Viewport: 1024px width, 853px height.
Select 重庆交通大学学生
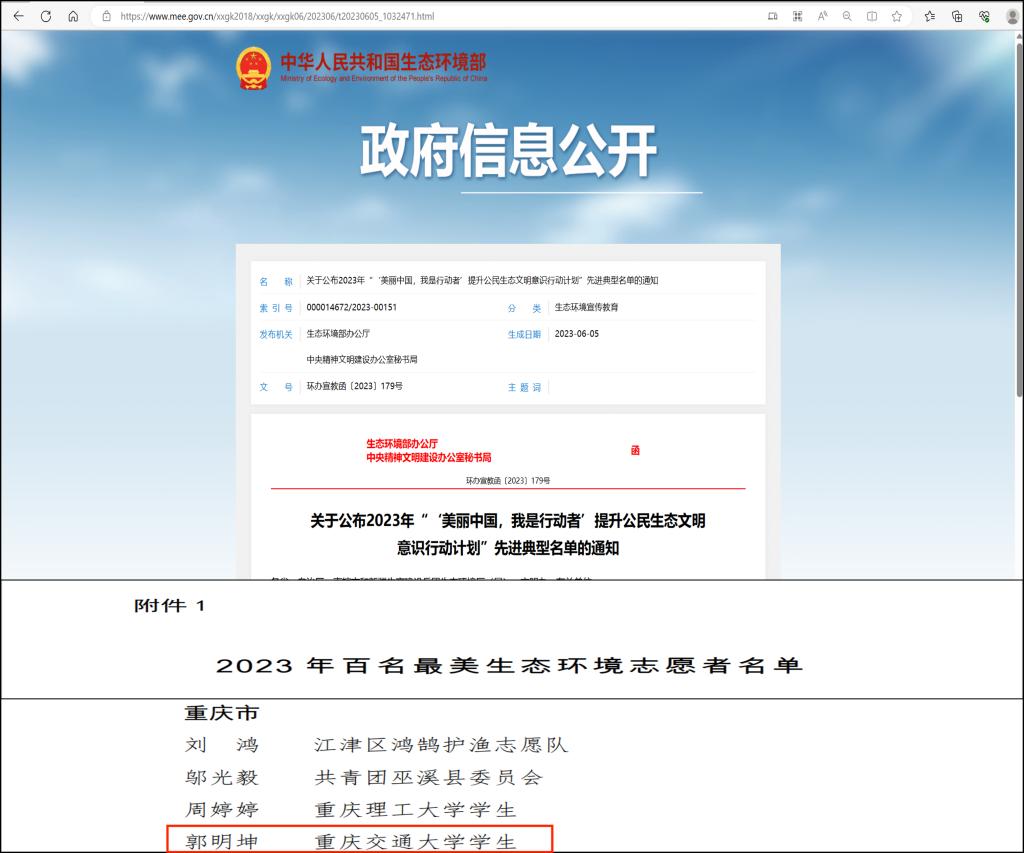click(415, 841)
